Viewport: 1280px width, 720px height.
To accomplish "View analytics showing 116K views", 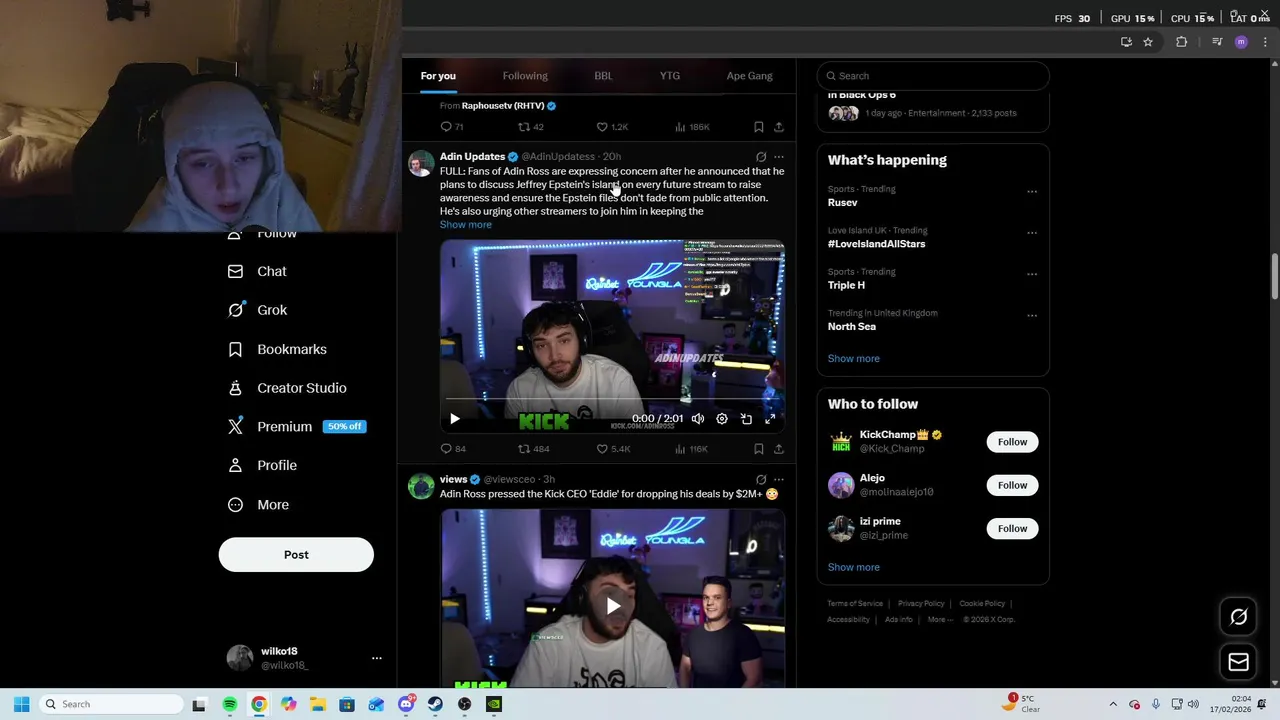I will pyautogui.click(x=692, y=449).
